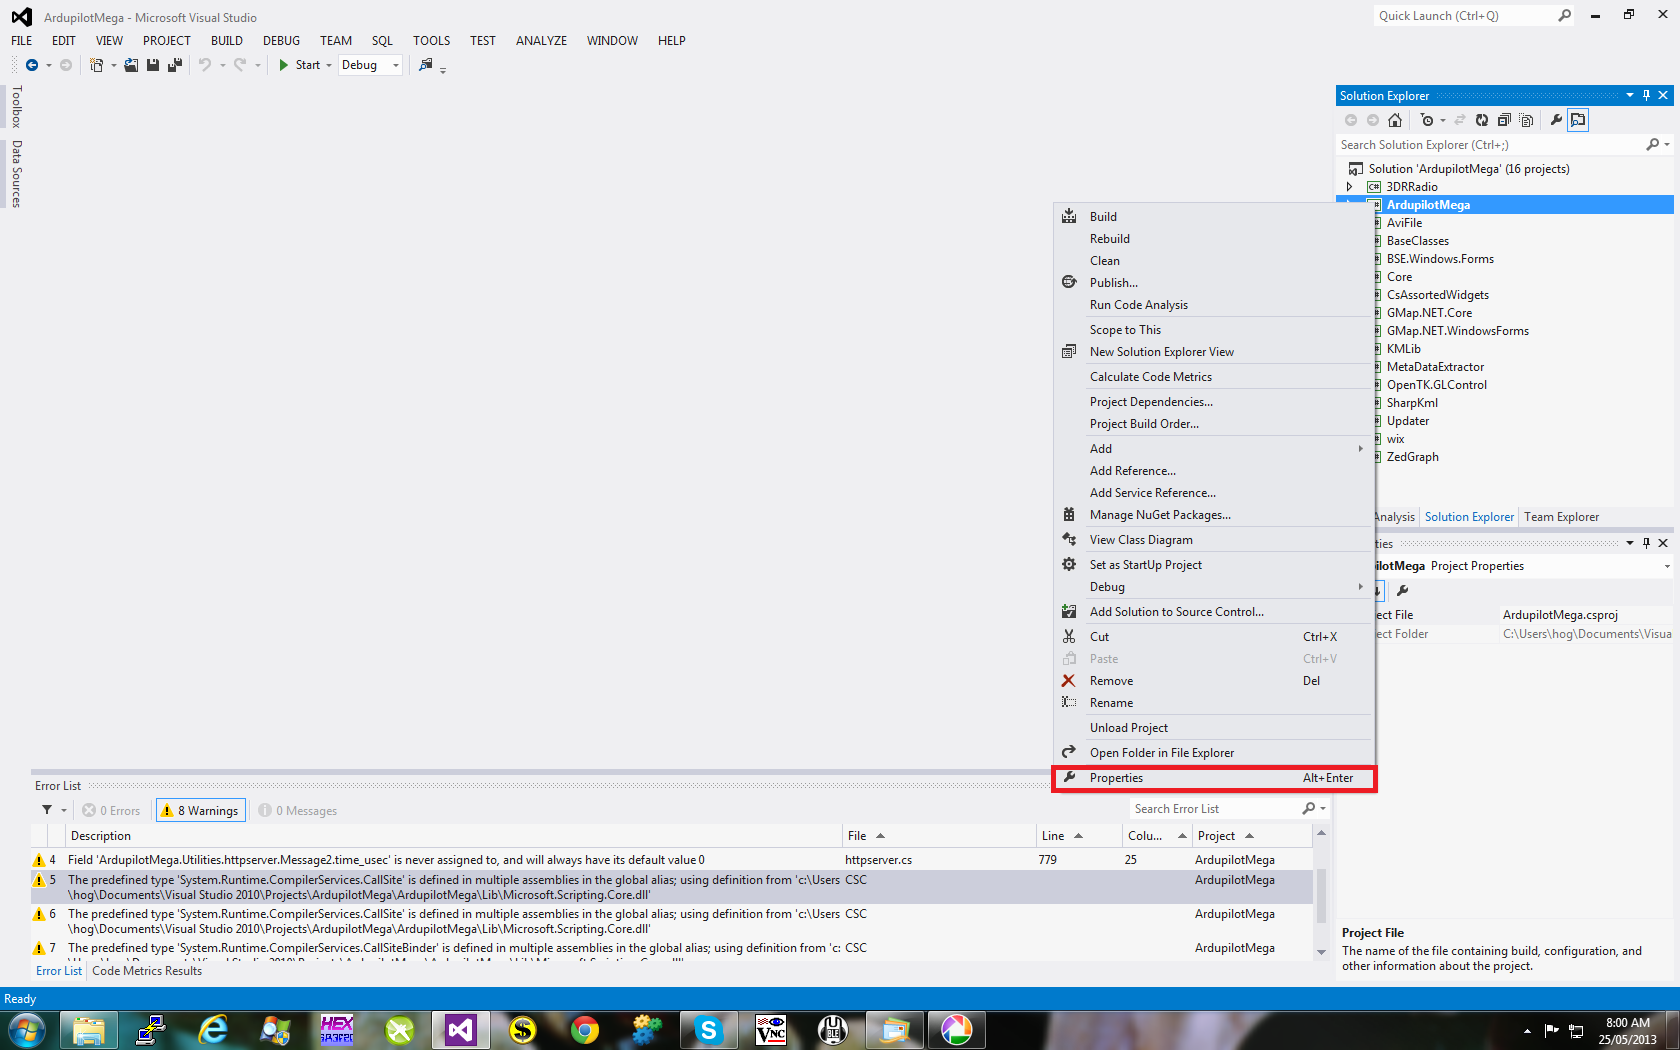Click the Navigate Backward arrow in main toolbar
The image size is (1680, 1050).
pyautogui.click(x=32, y=65)
